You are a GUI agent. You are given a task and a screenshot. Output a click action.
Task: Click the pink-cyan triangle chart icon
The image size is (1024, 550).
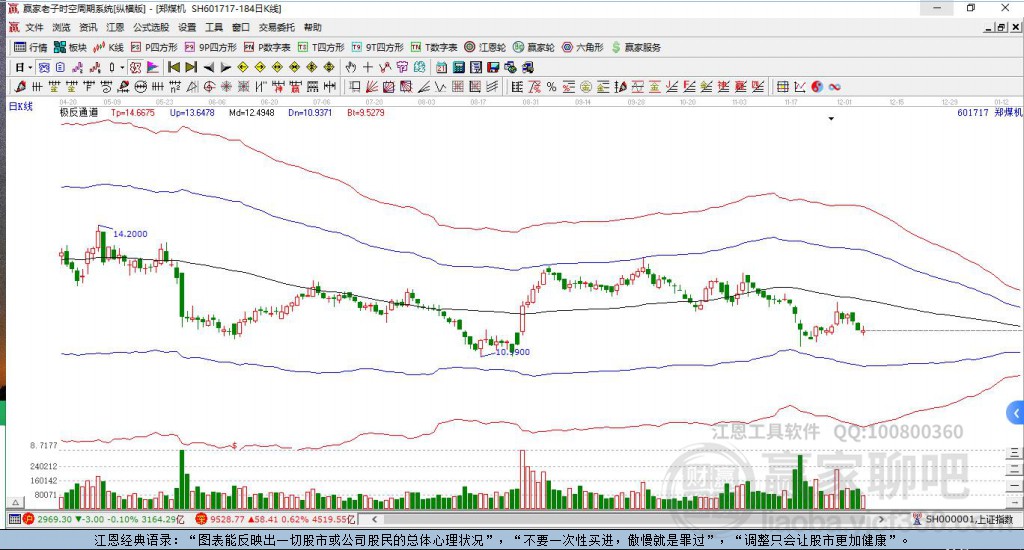coord(152,67)
